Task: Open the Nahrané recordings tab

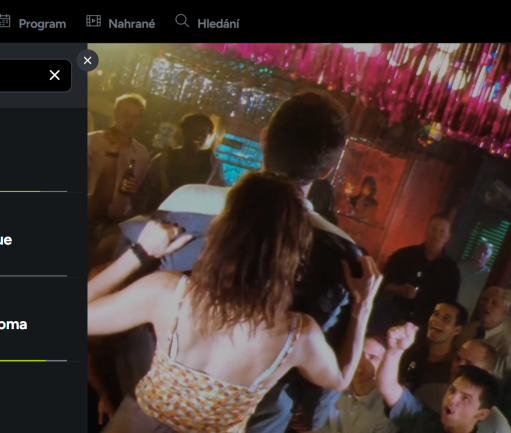Action: coord(132,24)
